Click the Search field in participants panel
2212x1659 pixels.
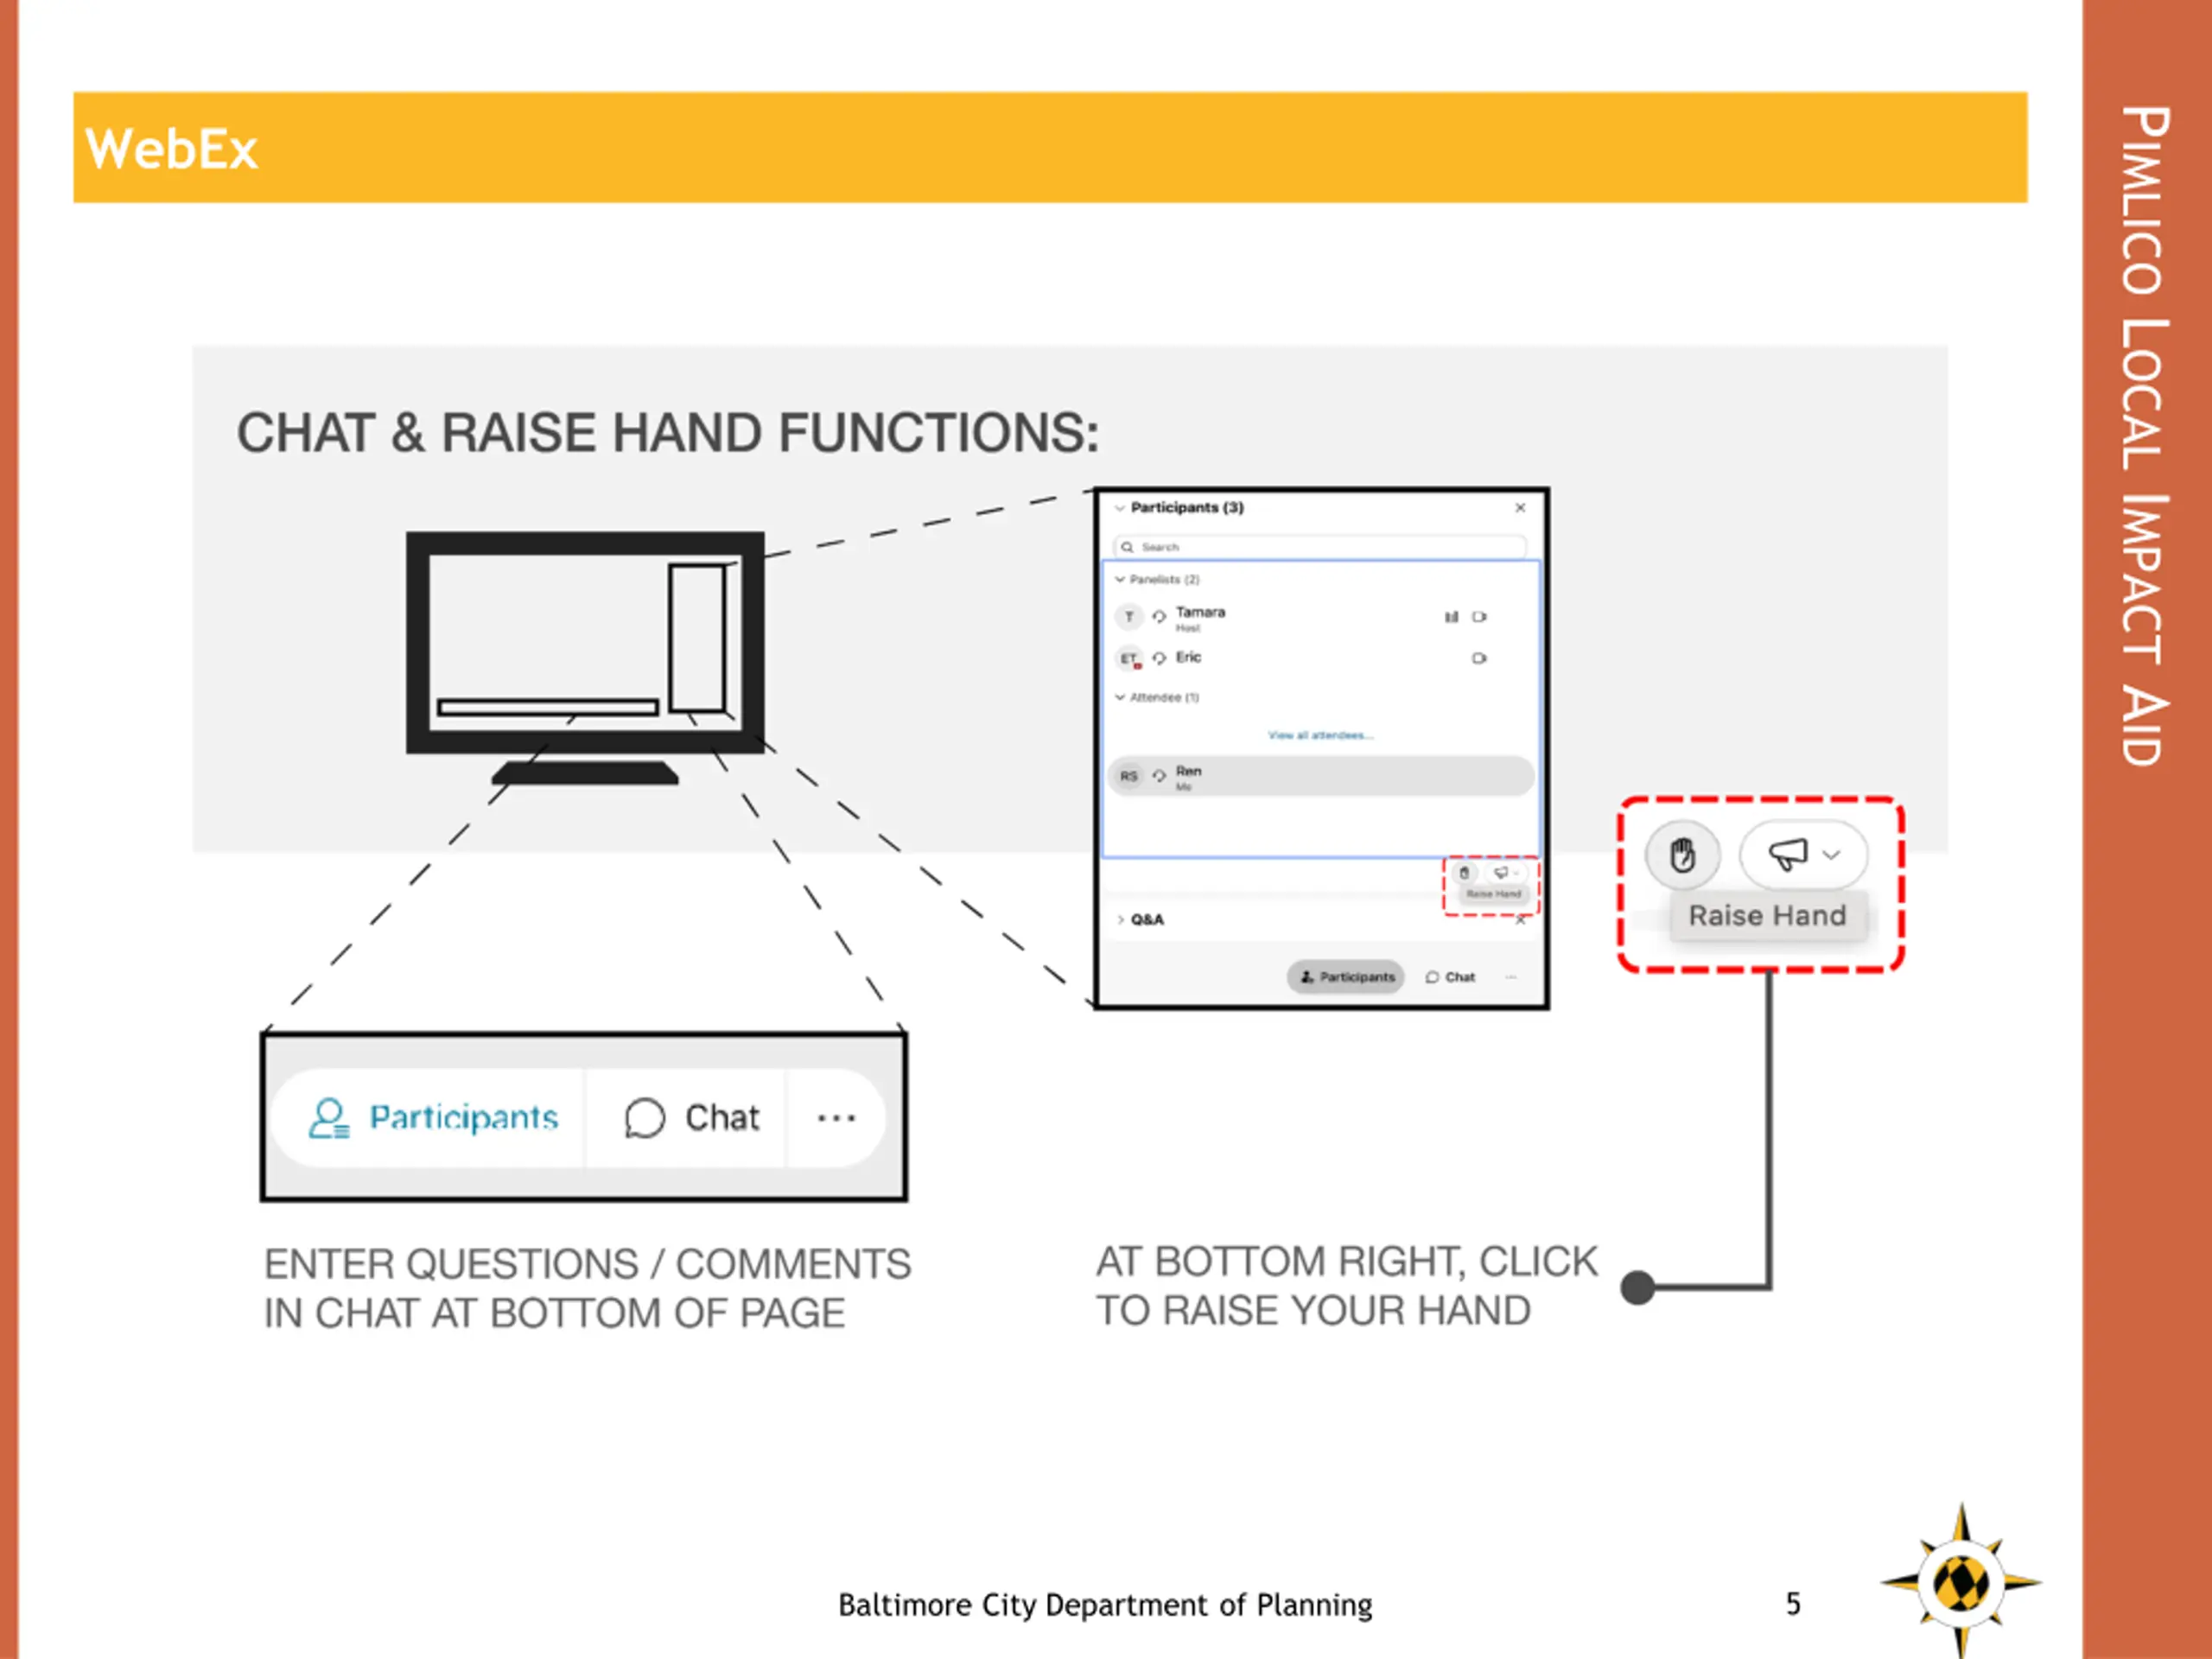click(x=1320, y=547)
